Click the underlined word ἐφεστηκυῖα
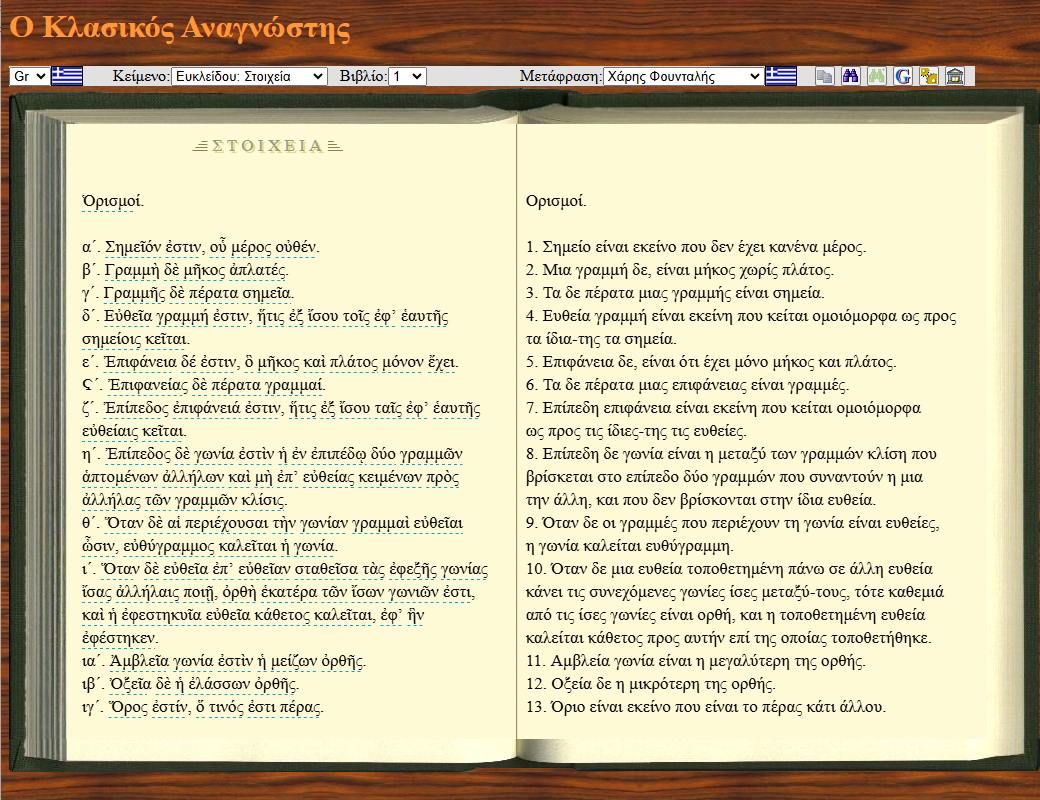Screen dimensions: 1040x800 (163, 615)
